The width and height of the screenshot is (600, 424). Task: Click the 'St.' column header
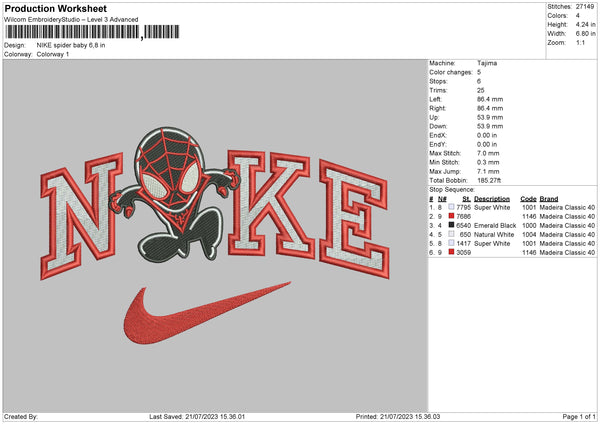(466, 199)
